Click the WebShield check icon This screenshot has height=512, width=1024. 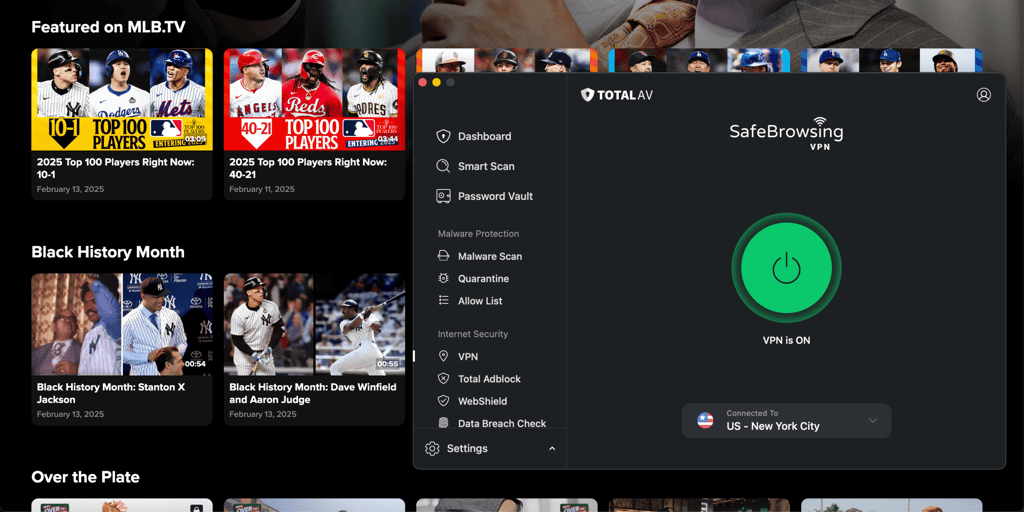[443, 401]
